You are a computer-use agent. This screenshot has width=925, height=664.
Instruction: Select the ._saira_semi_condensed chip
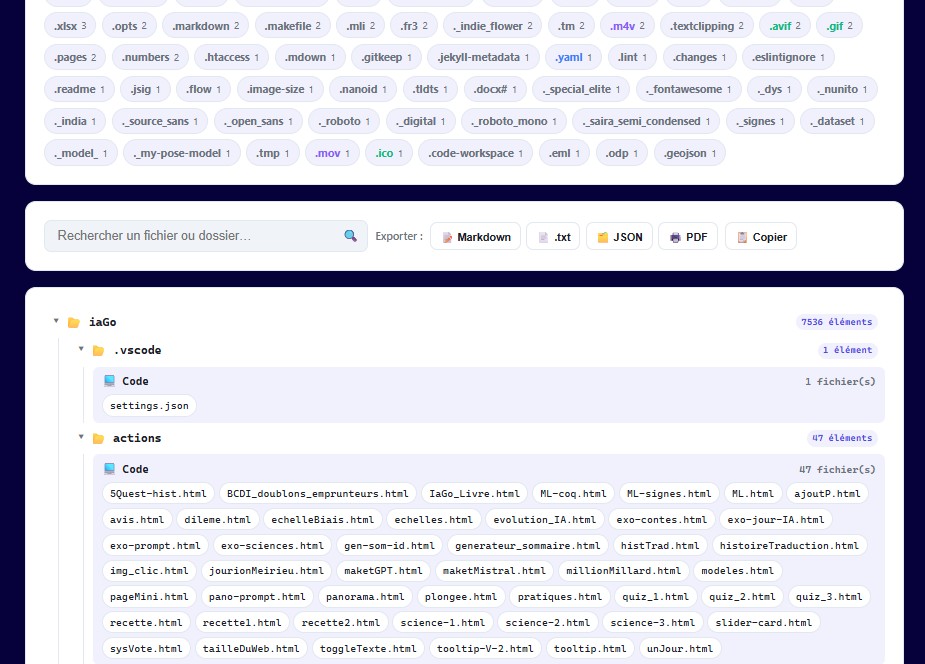(x=646, y=121)
